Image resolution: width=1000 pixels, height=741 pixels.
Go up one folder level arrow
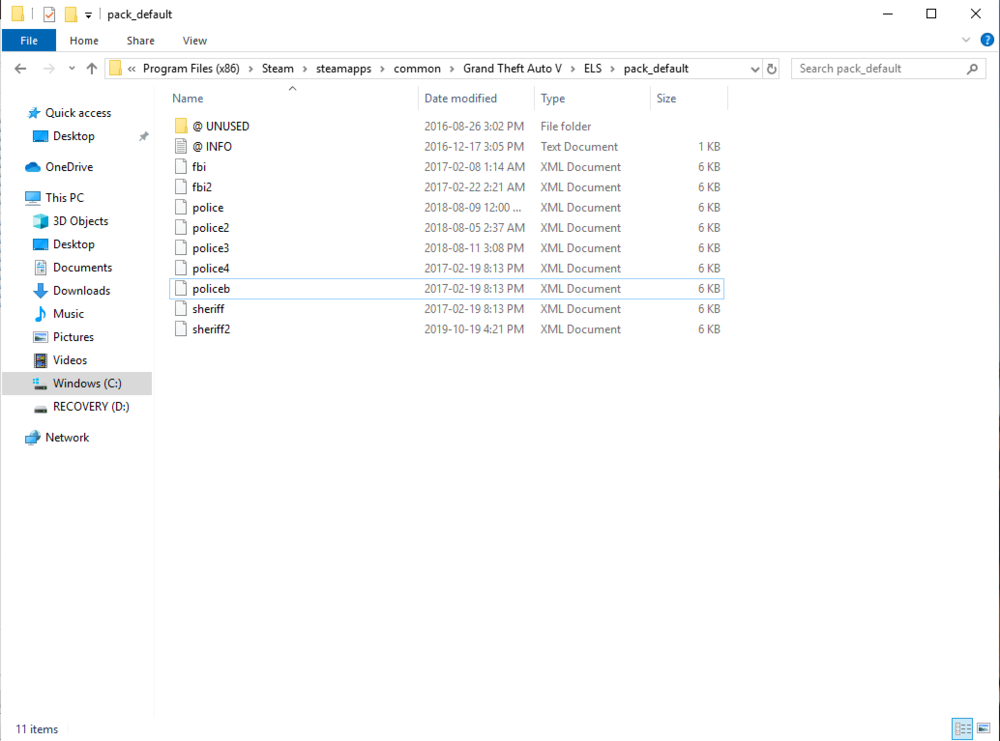click(x=92, y=68)
